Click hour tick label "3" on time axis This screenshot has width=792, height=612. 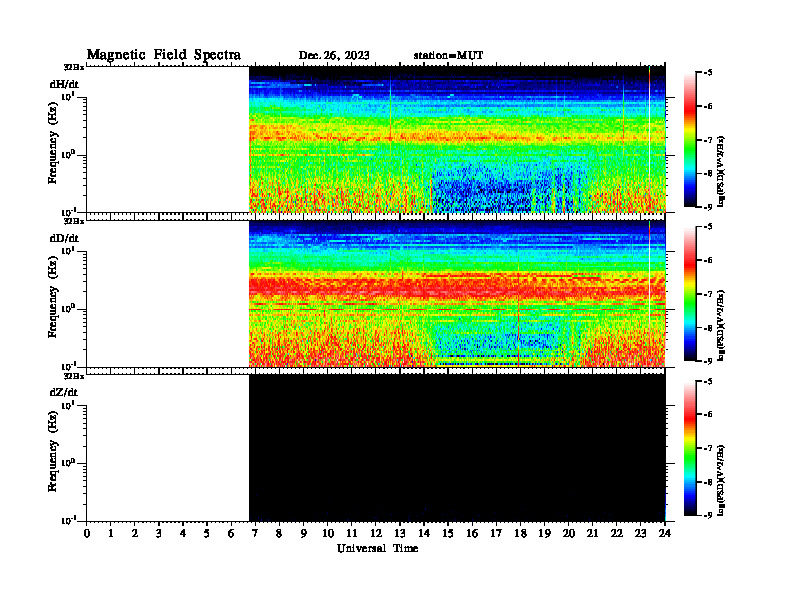point(159,534)
